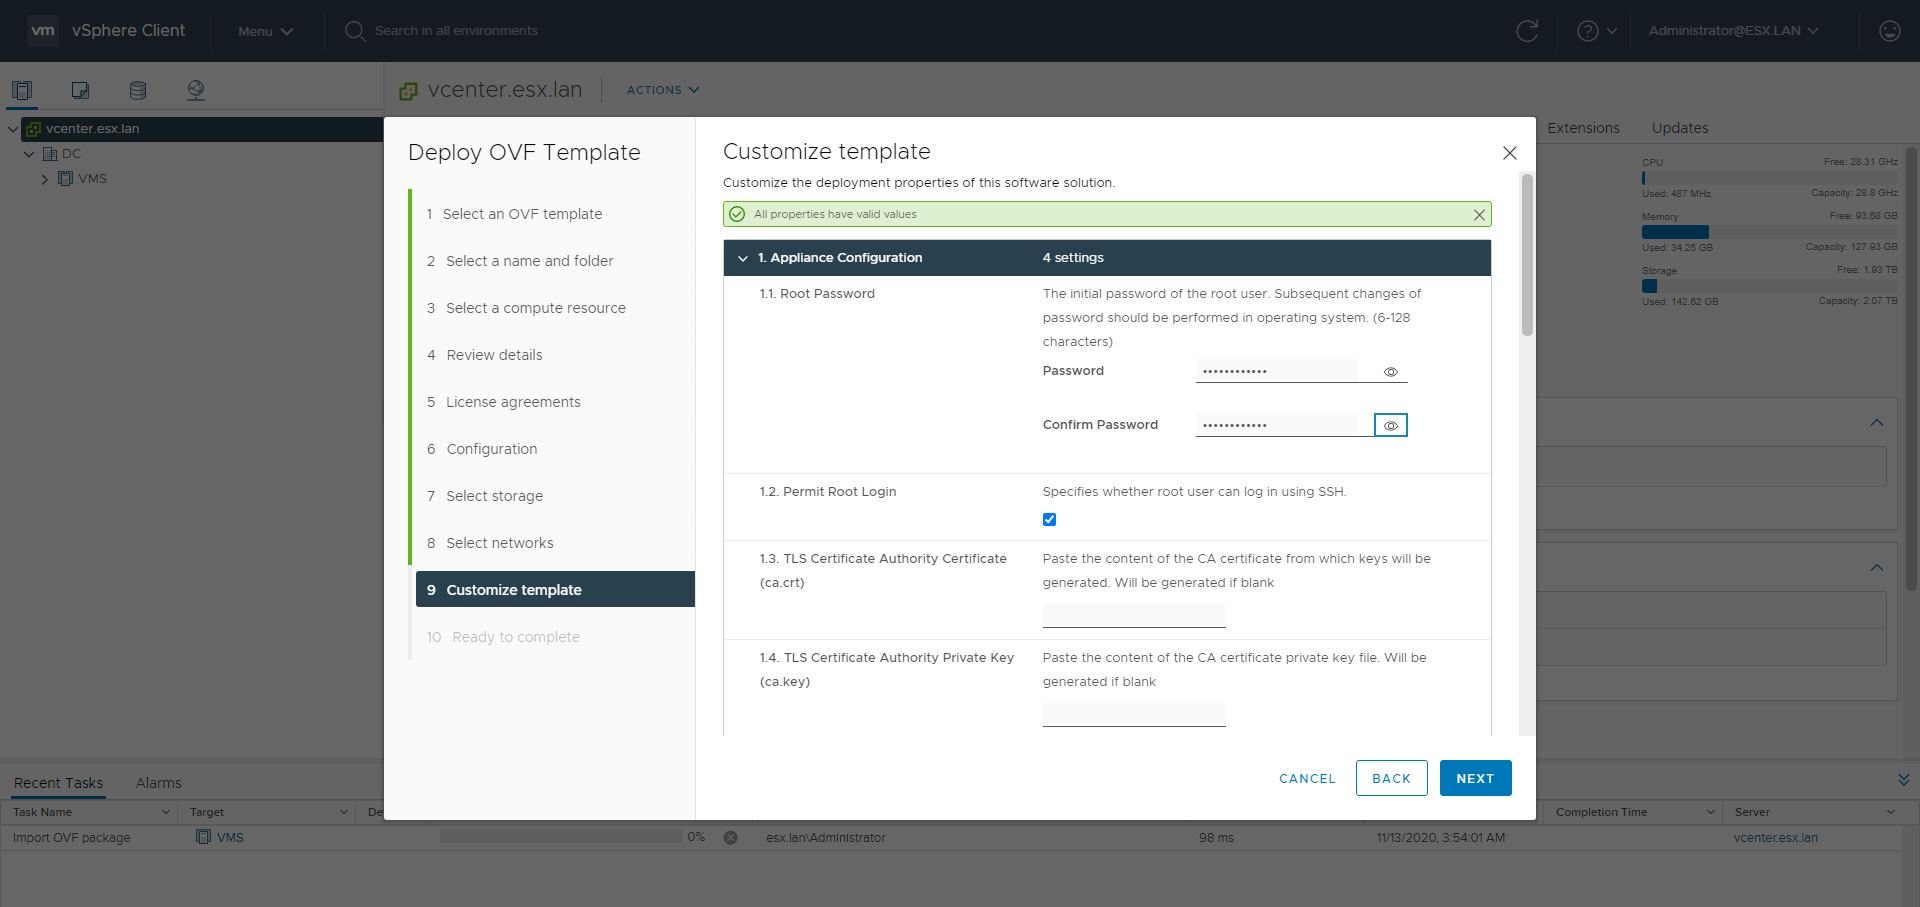The image size is (1920, 907).
Task: Open the help question mark icon
Action: pyautogui.click(x=1587, y=31)
